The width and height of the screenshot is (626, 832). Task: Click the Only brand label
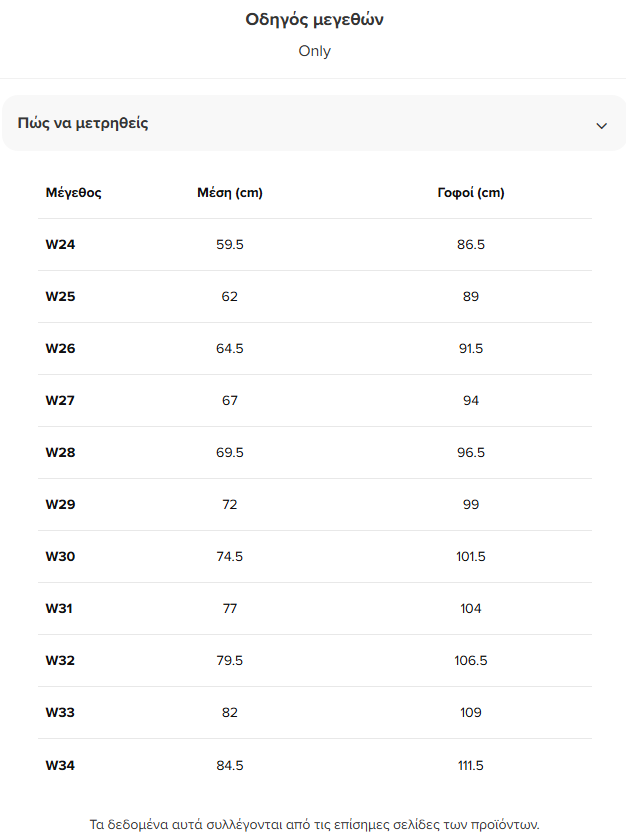pos(314,51)
